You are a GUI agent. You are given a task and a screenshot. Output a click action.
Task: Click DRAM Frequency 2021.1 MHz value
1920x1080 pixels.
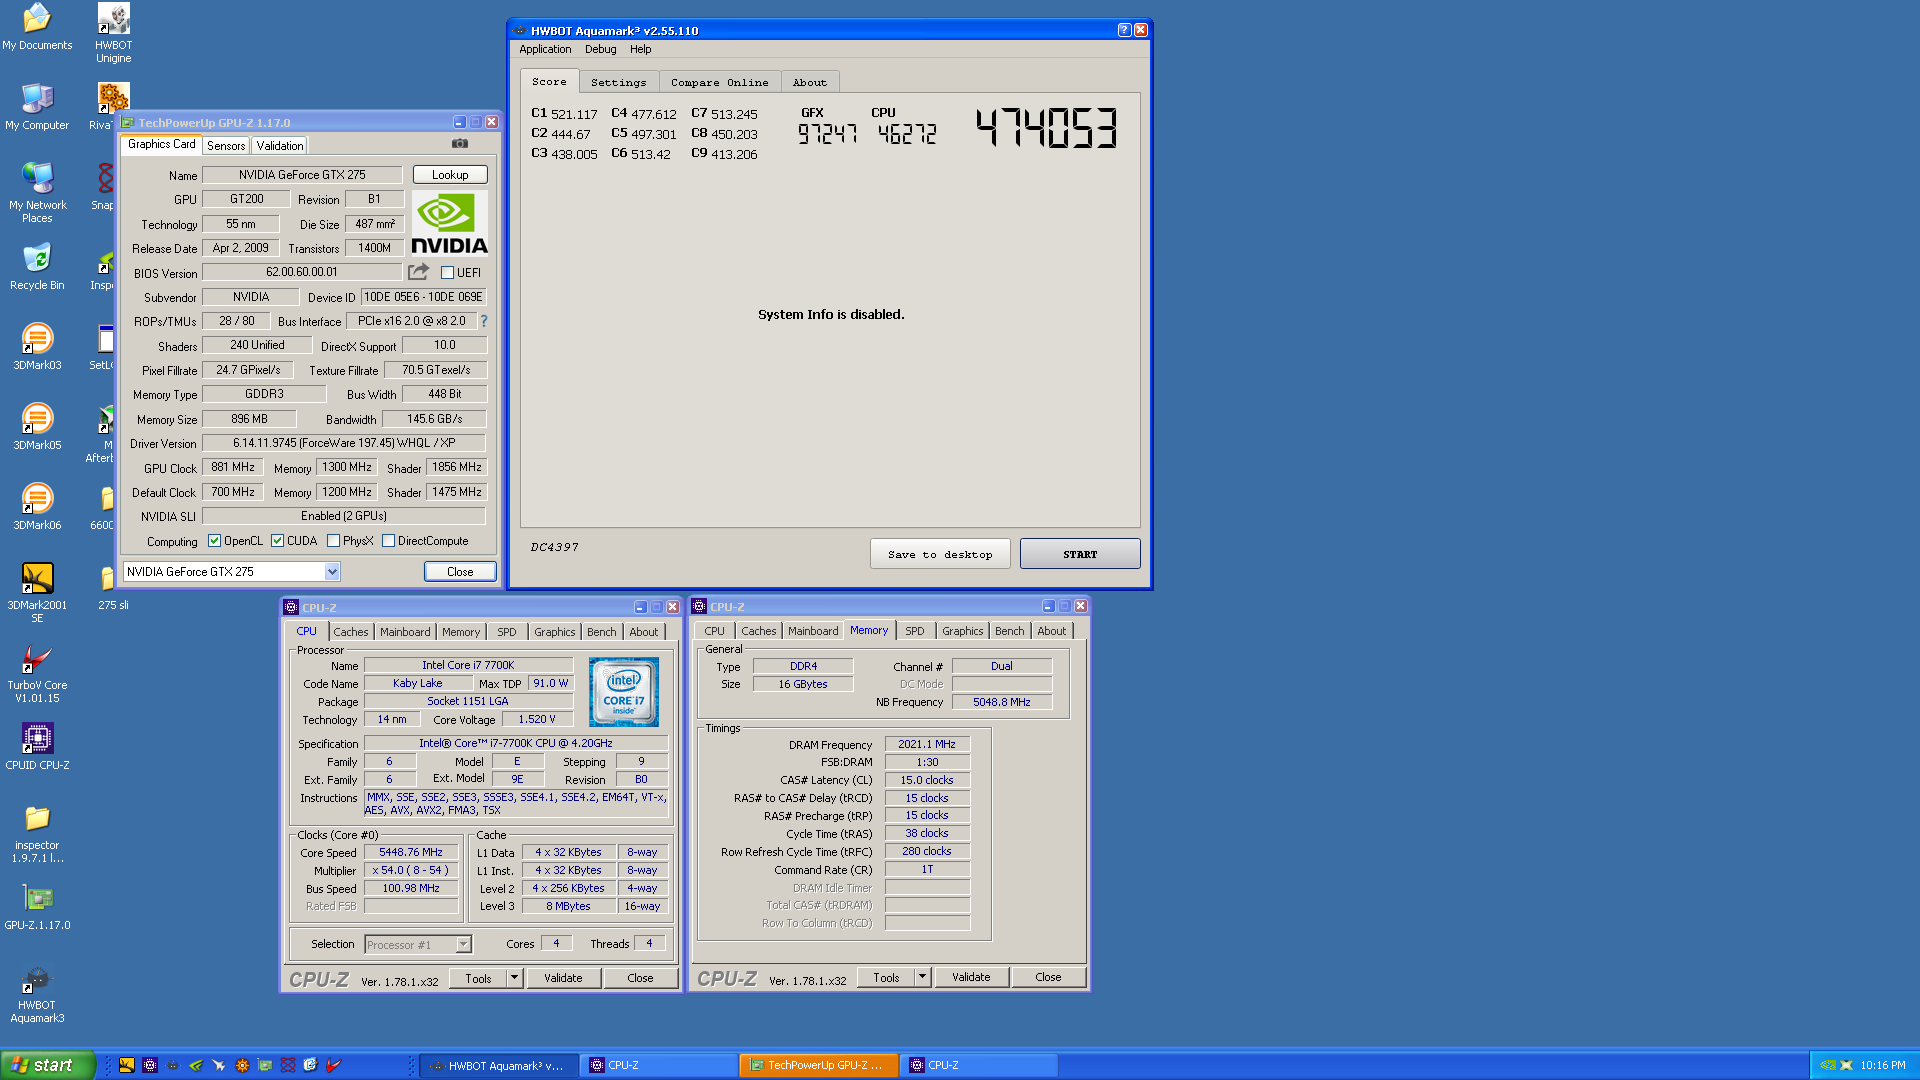pyautogui.click(x=927, y=744)
